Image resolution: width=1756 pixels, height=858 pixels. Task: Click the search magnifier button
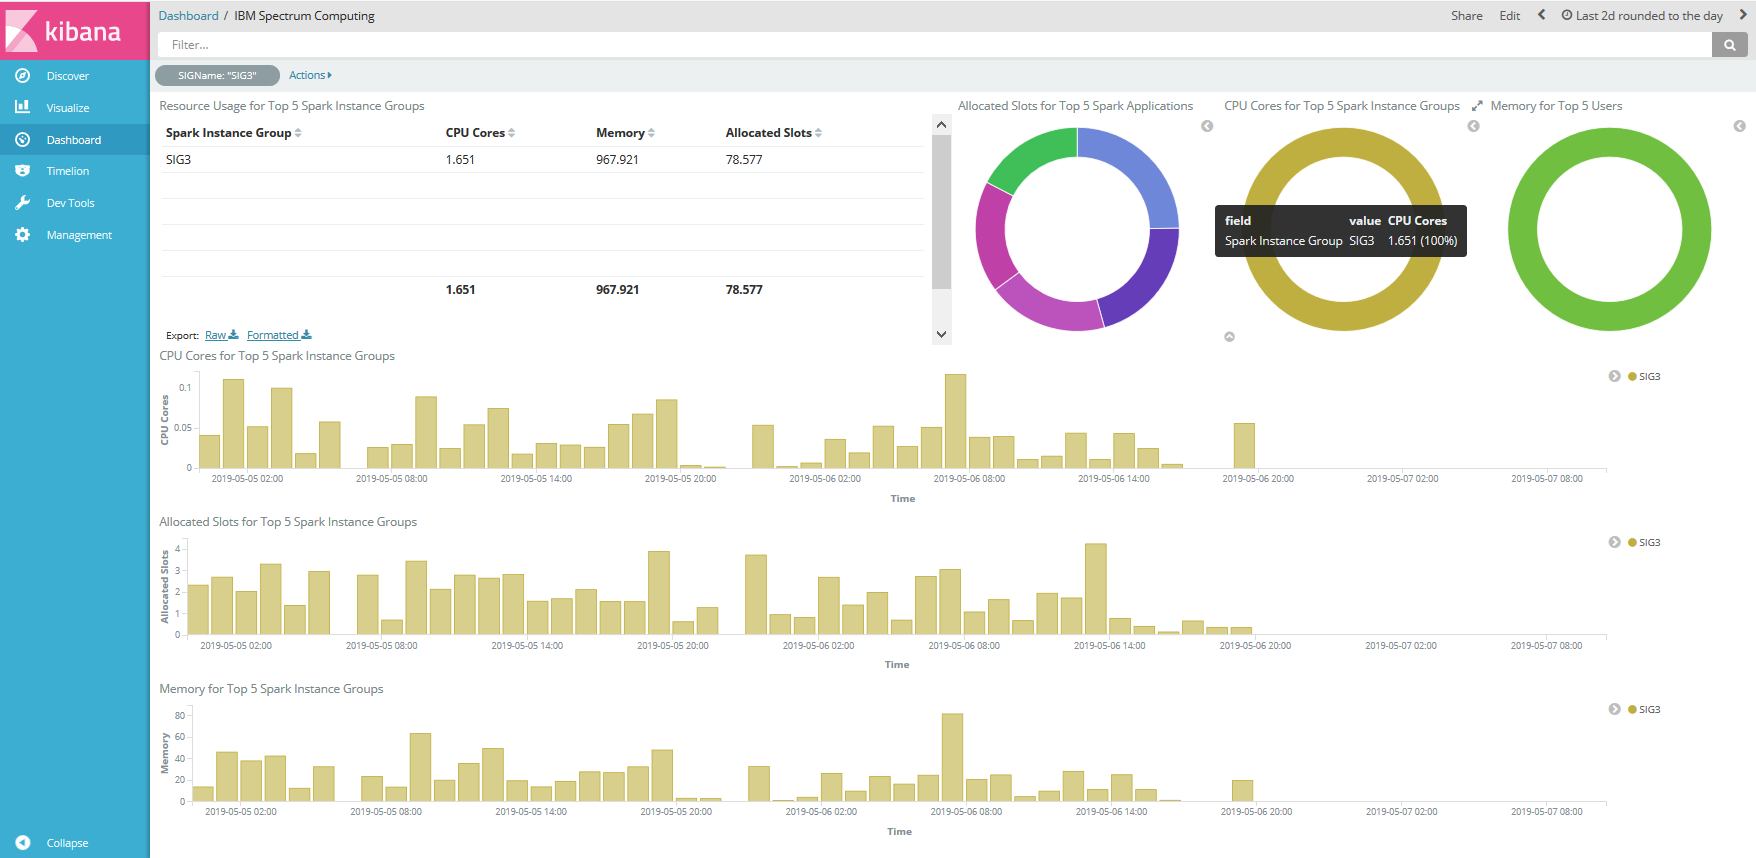pyautogui.click(x=1729, y=45)
